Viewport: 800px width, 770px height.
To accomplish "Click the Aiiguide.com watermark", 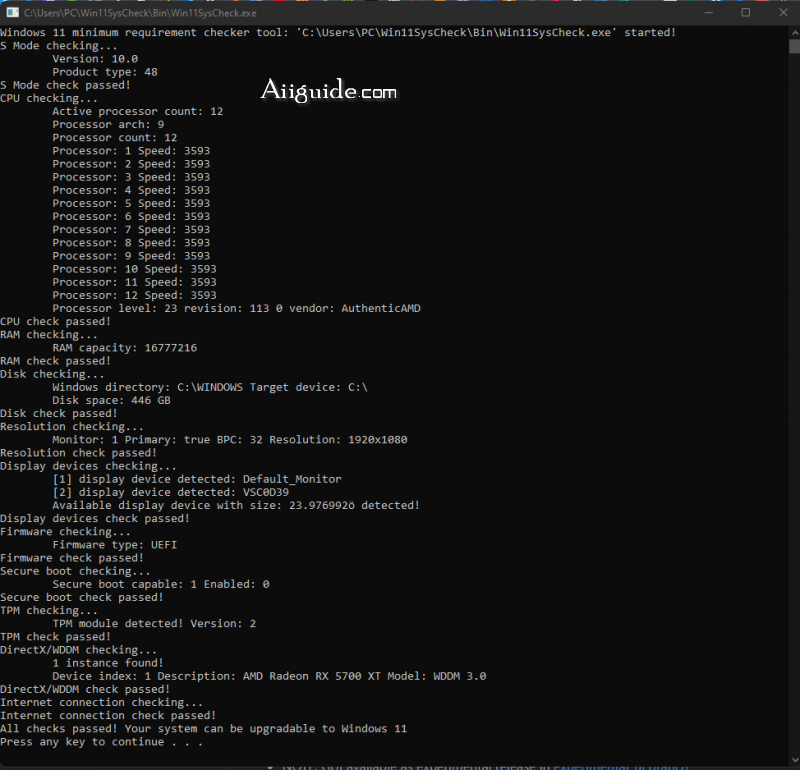I will click(329, 90).
